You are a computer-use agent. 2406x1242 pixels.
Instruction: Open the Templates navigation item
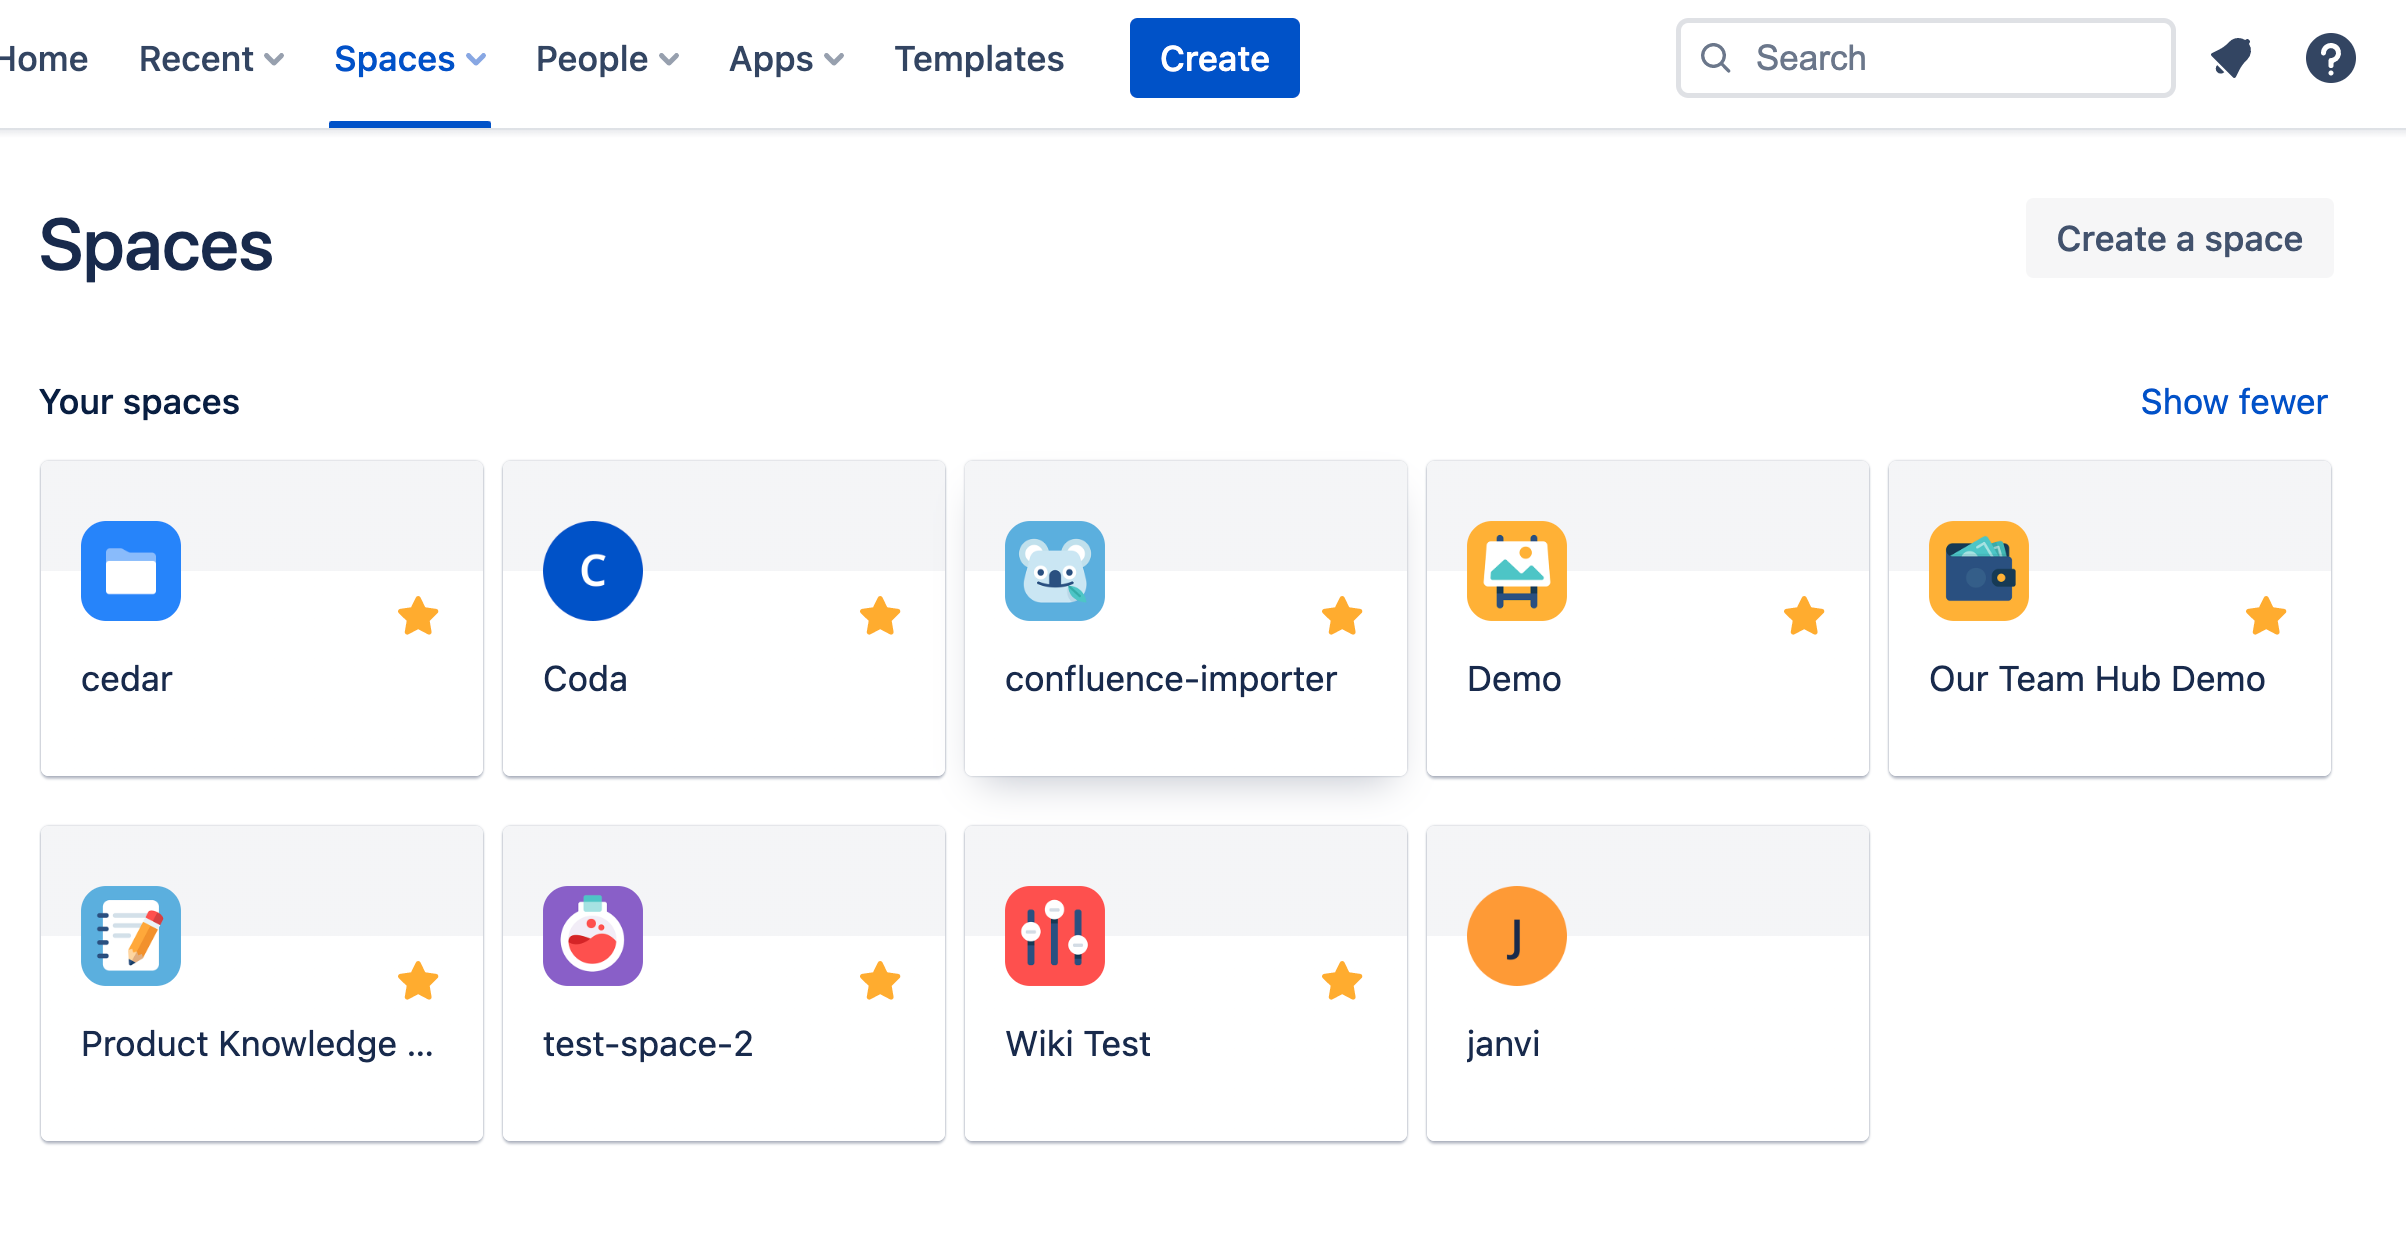(x=979, y=59)
